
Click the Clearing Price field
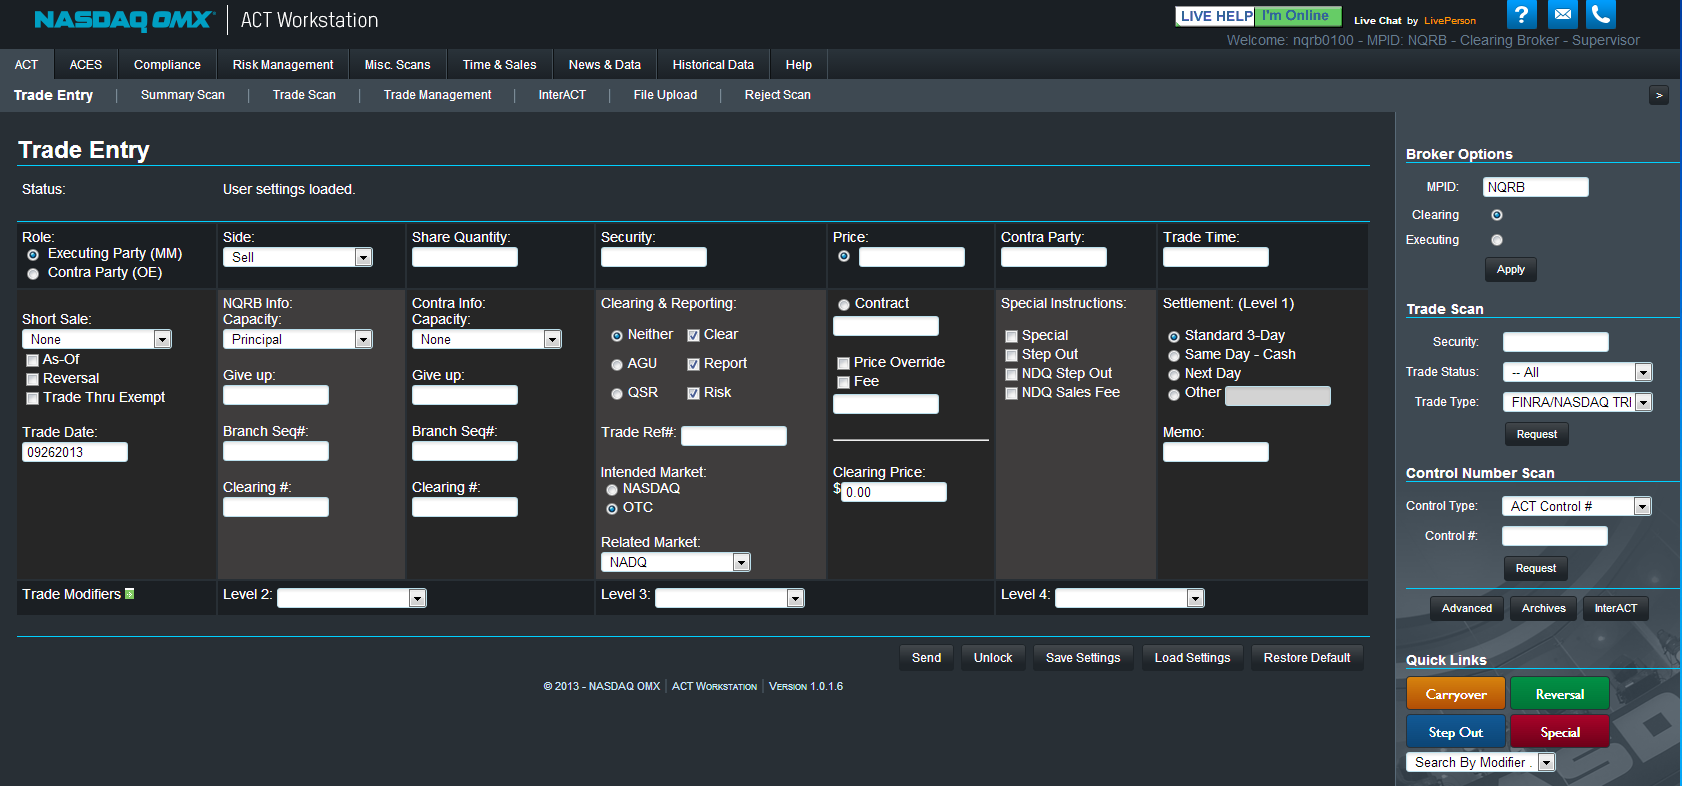click(x=893, y=492)
